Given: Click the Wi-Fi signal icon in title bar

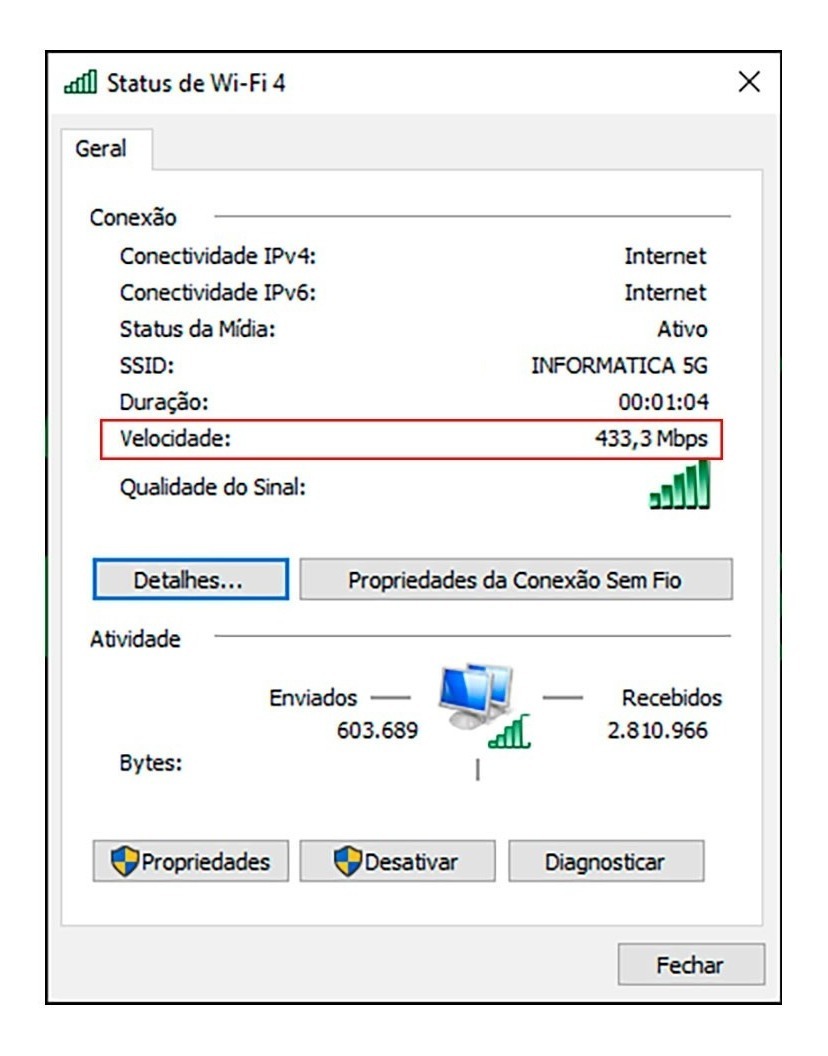Looking at the screenshot, I should 80,82.
